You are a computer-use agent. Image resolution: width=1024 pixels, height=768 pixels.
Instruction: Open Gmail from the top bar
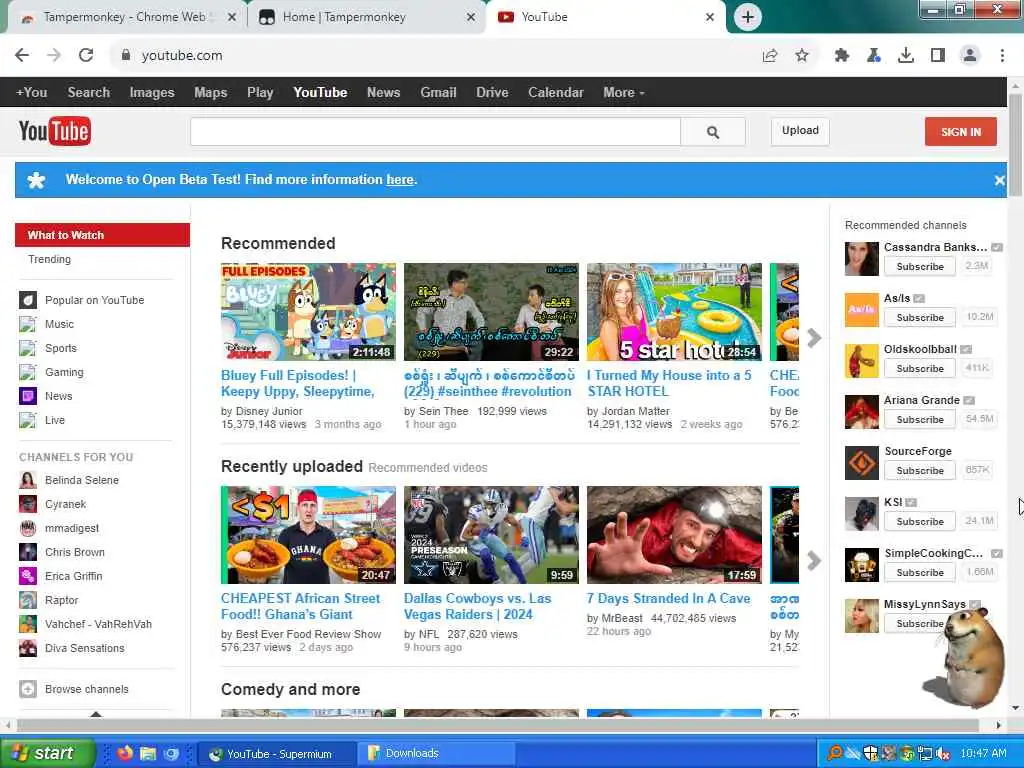[438, 93]
